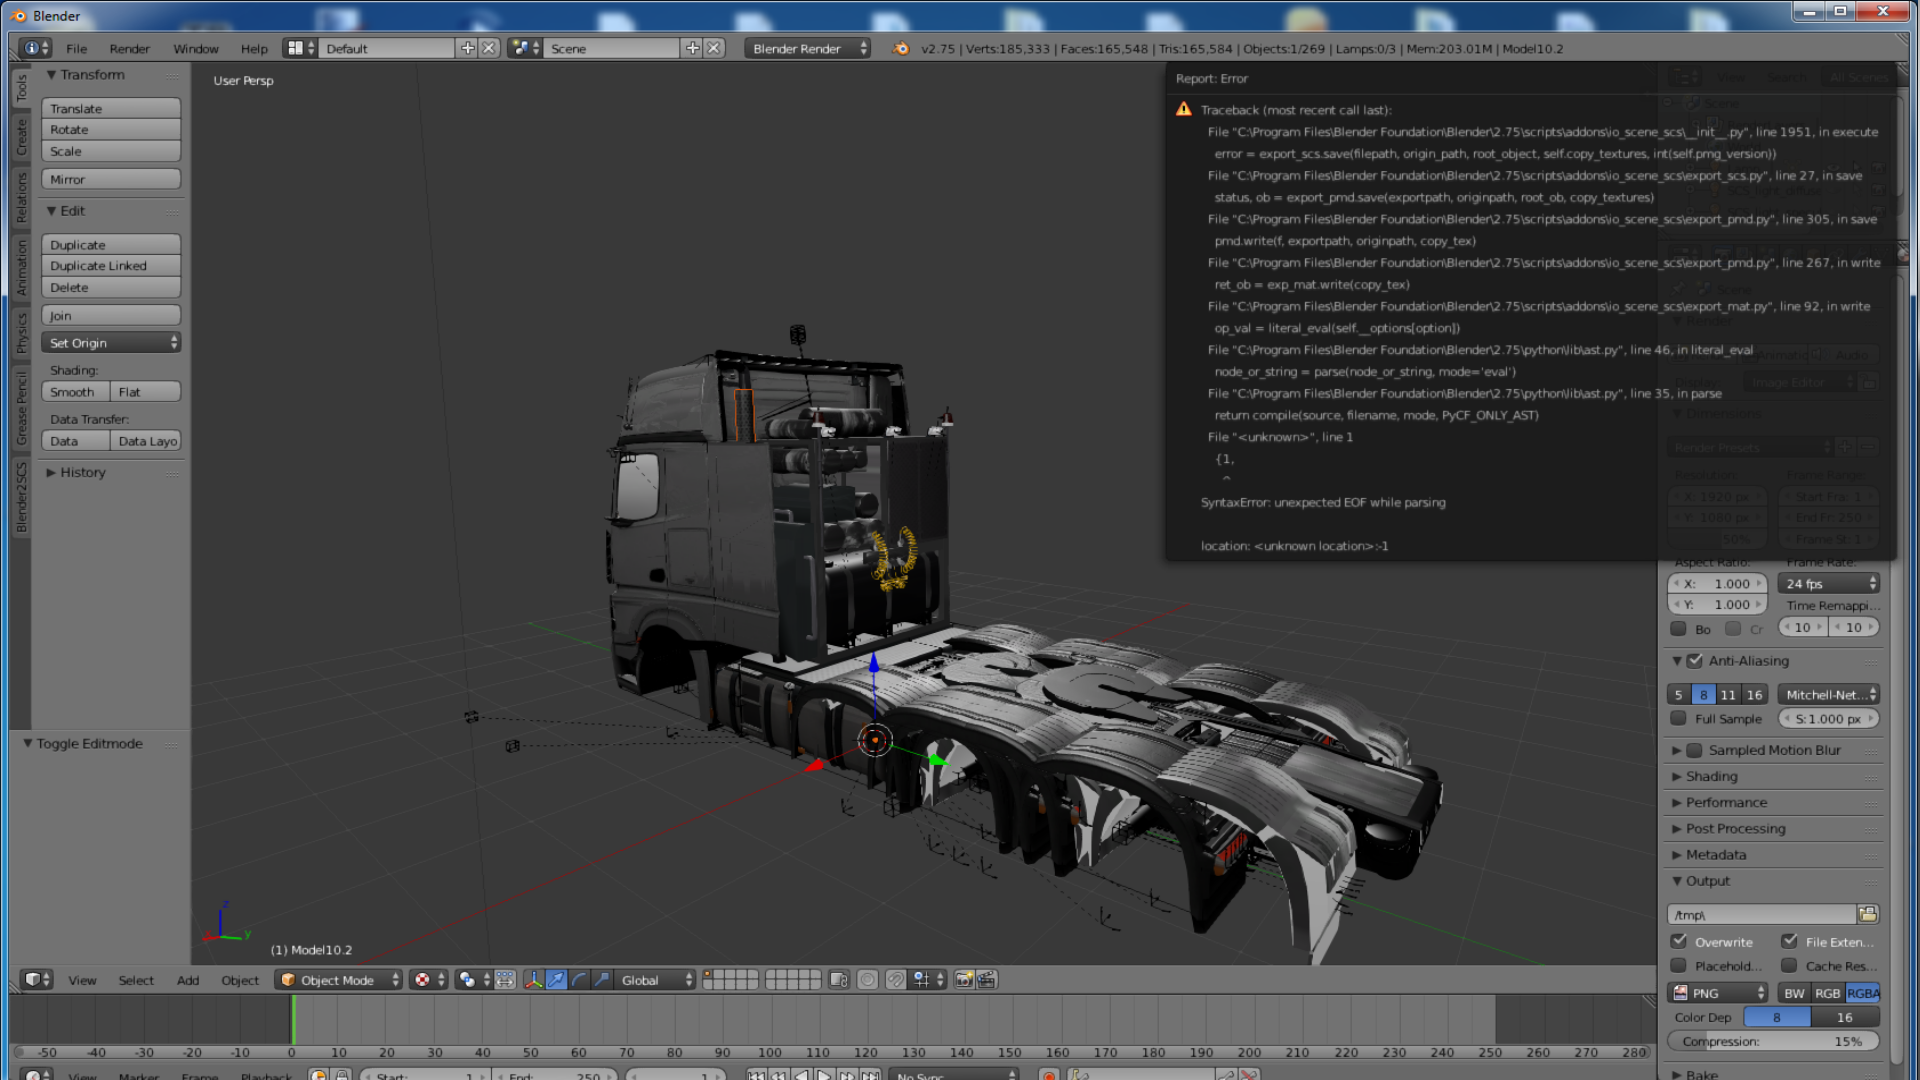Open the viewport shading sphere selector

pos(426,980)
